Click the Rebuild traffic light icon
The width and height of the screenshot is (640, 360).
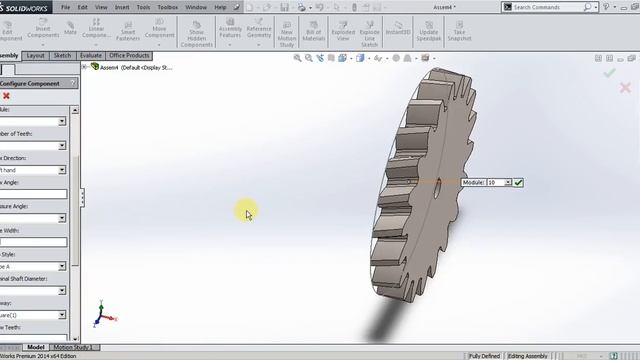click(x=354, y=7)
